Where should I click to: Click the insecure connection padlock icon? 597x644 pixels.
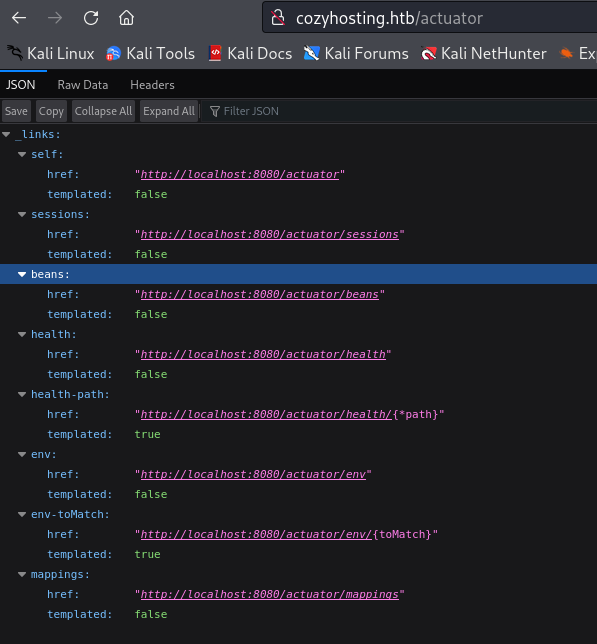point(278,18)
